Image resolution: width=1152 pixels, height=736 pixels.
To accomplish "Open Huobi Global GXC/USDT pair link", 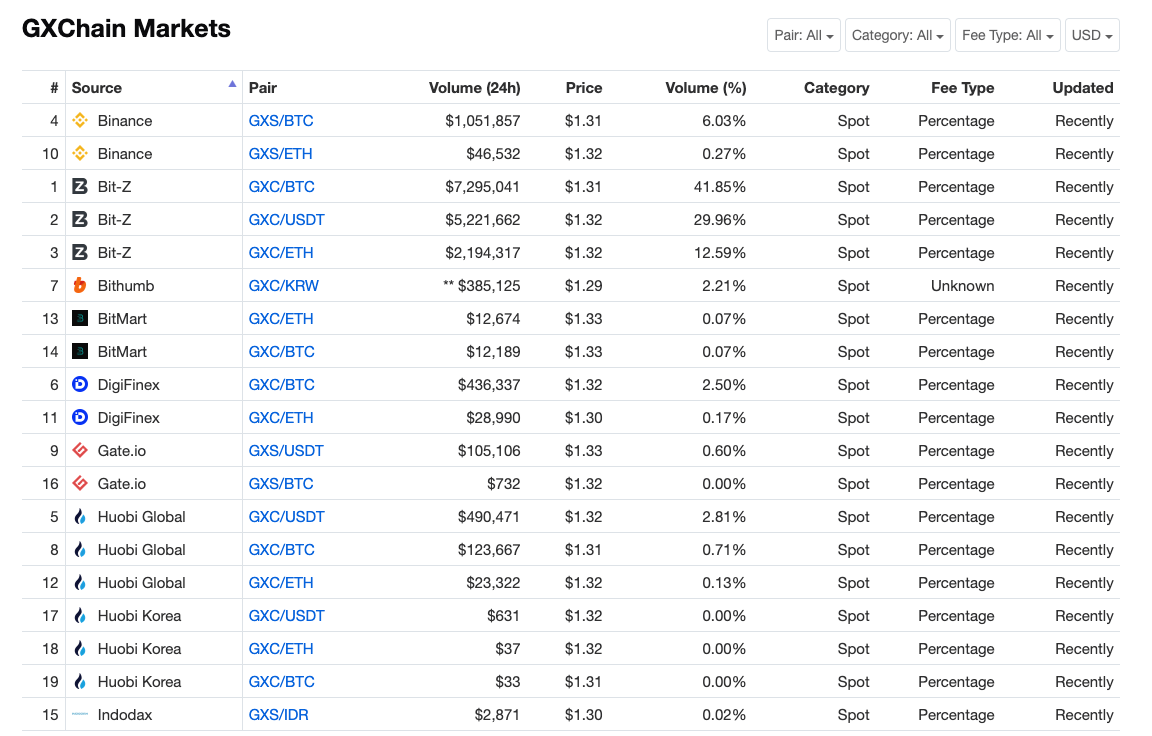I will tap(287, 516).
